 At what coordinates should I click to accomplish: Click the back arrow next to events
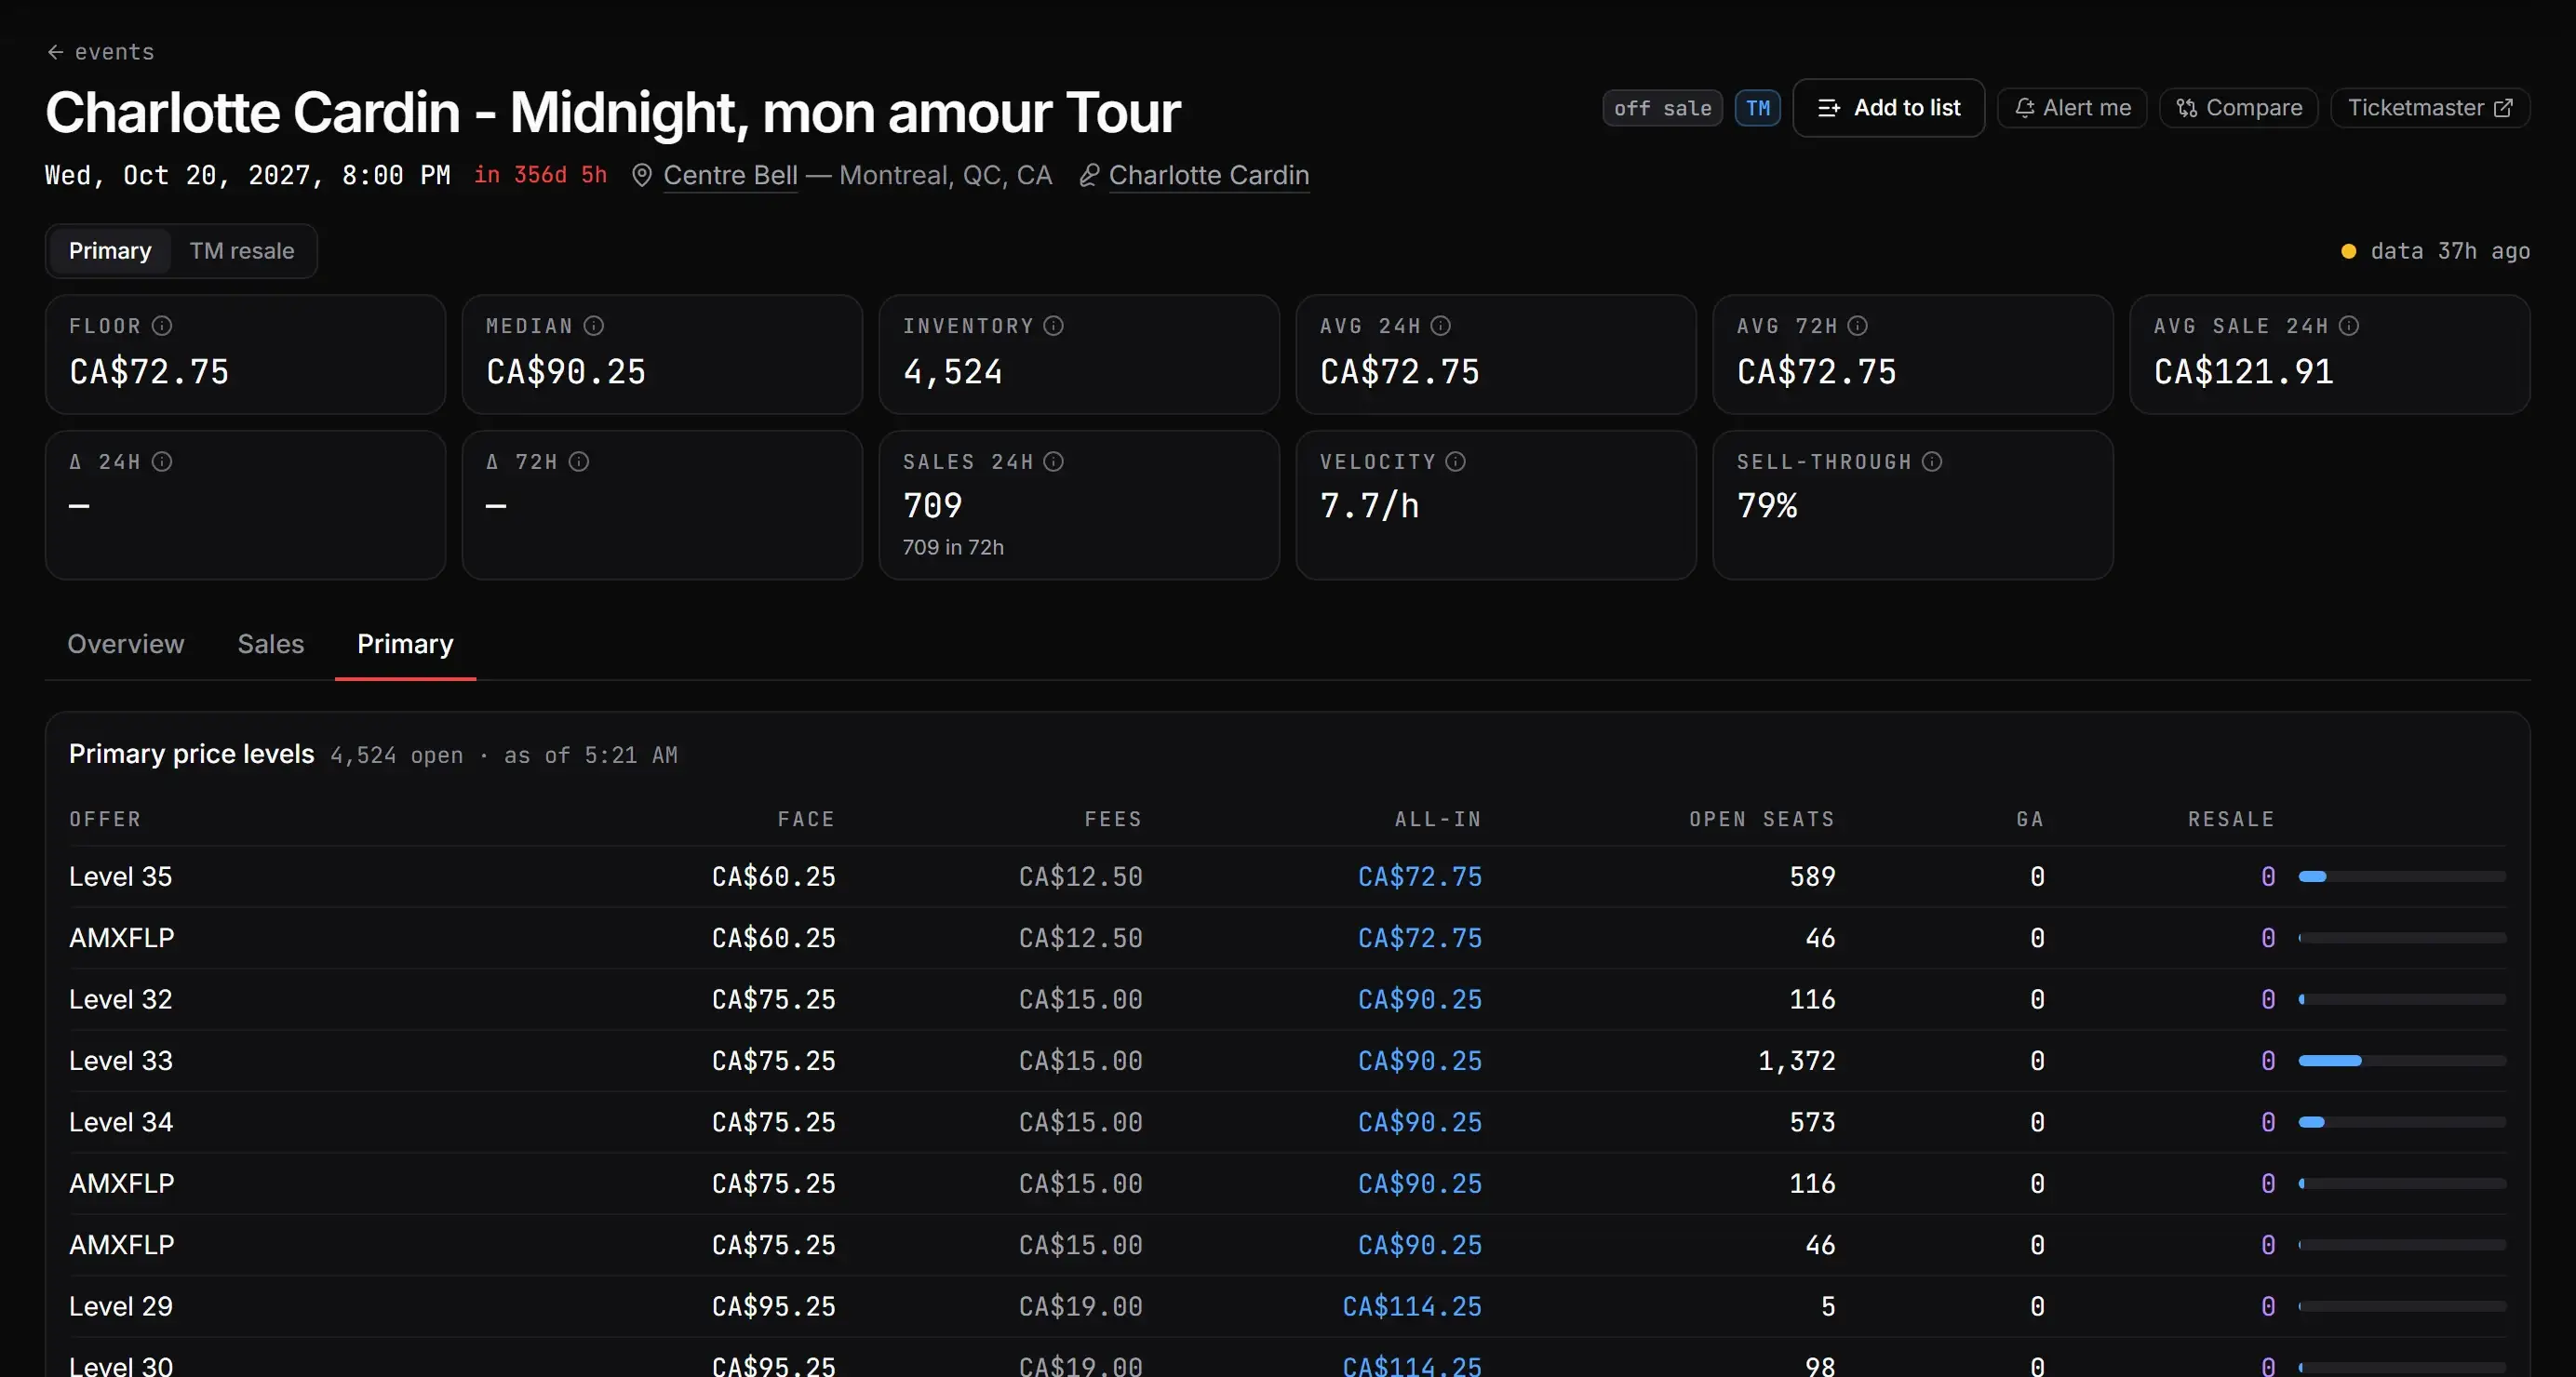coord(55,52)
